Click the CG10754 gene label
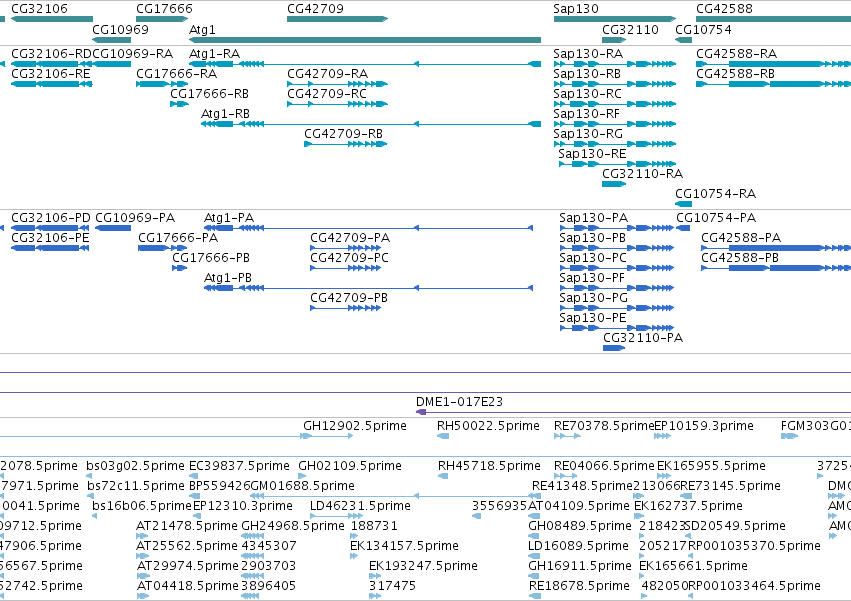 click(x=703, y=29)
